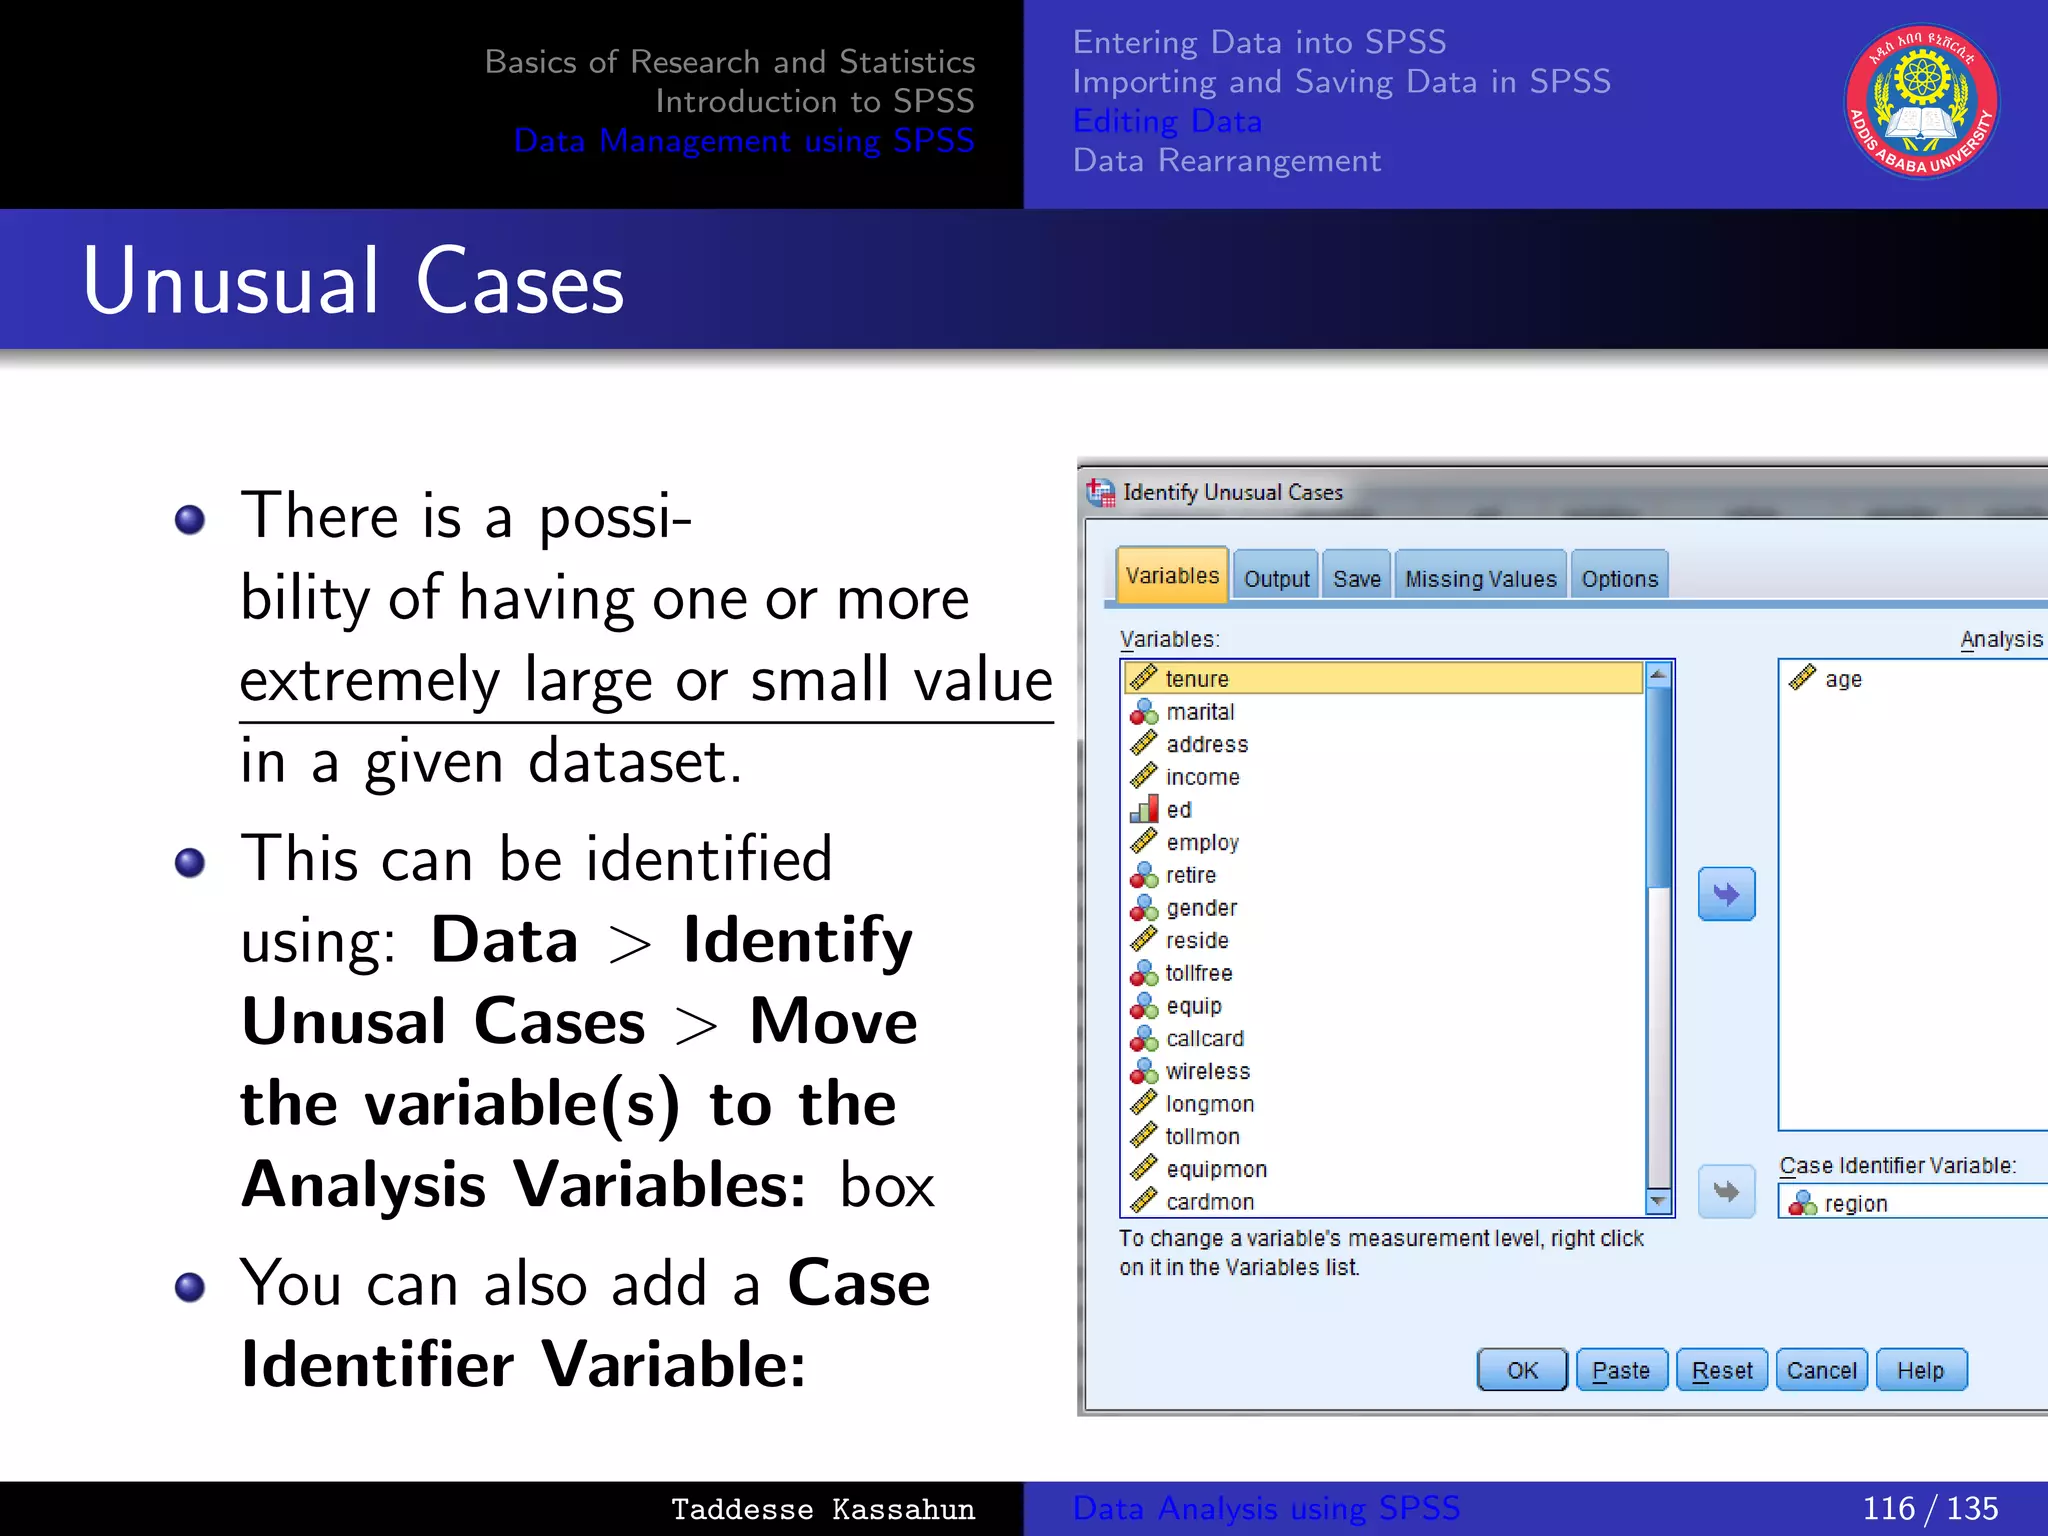Click the Paste button
The height and width of the screenshot is (1536, 2048).
pyautogui.click(x=1621, y=1370)
